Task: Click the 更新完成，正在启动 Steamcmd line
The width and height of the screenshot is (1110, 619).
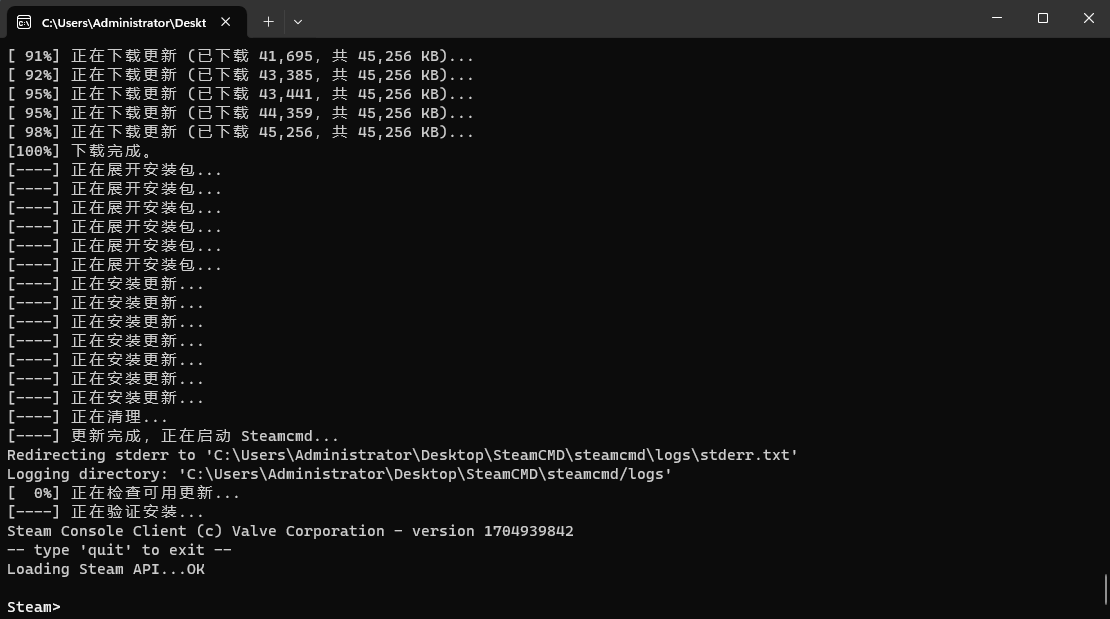Action: [x=173, y=436]
